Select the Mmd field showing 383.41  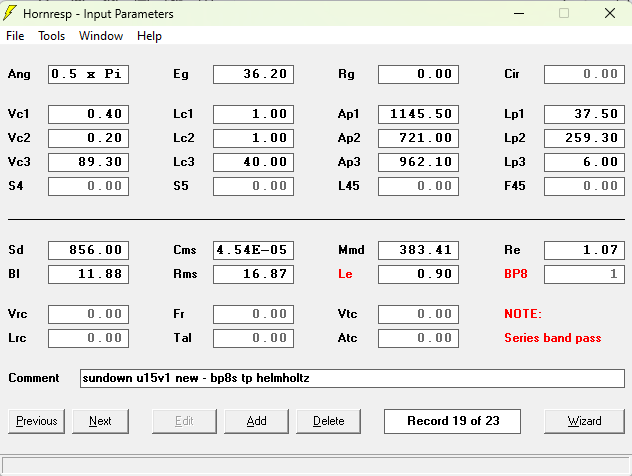(x=418, y=250)
